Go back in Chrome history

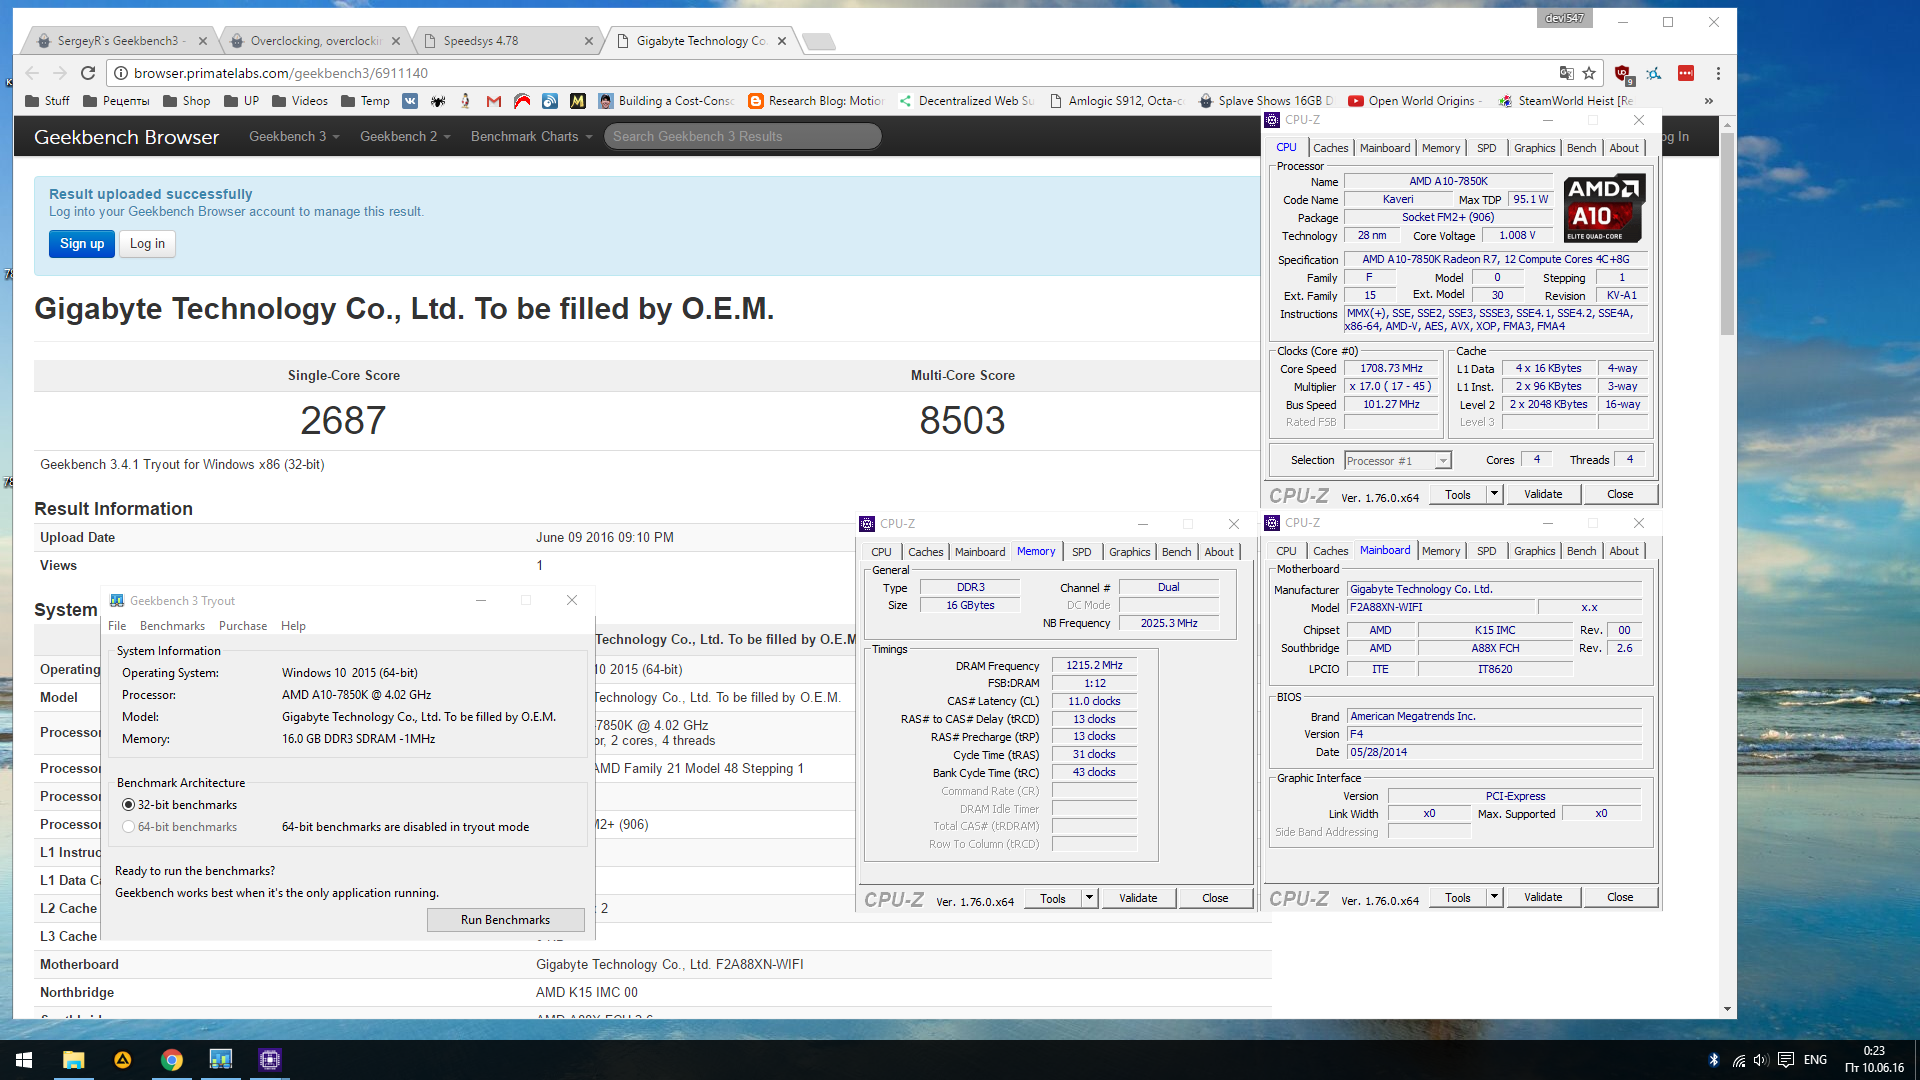coord(32,73)
